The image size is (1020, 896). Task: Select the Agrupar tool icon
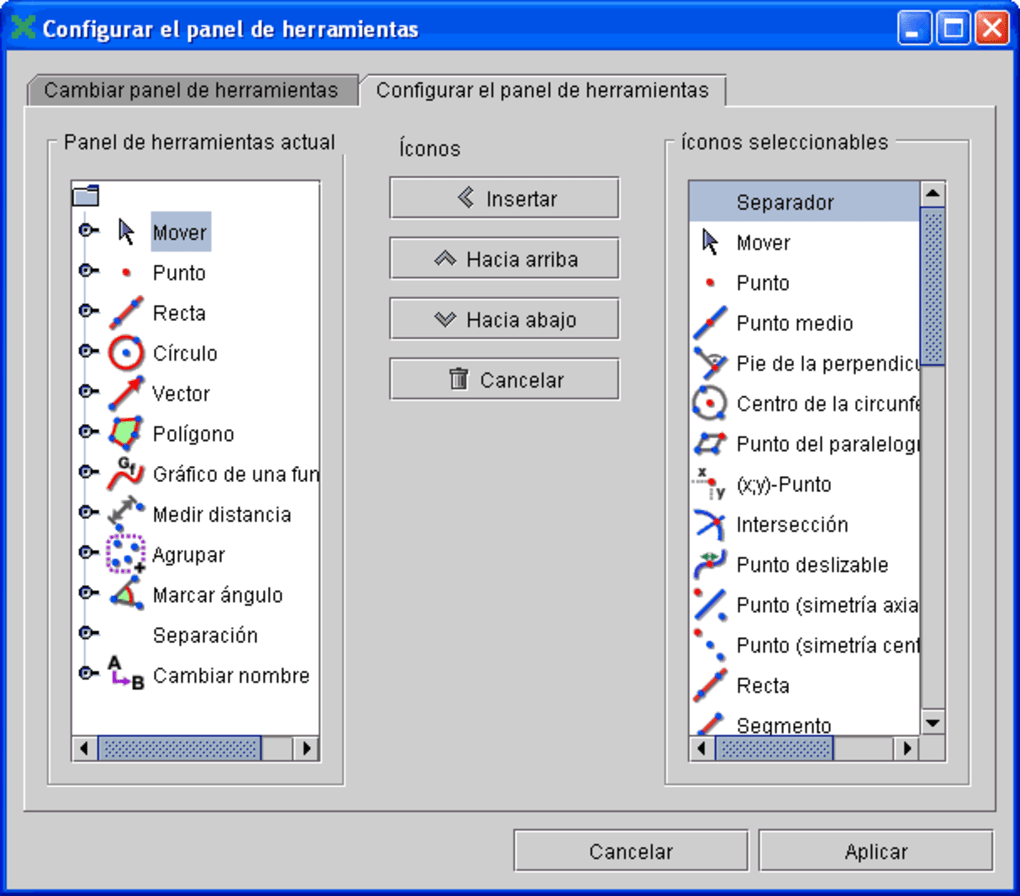point(126,554)
